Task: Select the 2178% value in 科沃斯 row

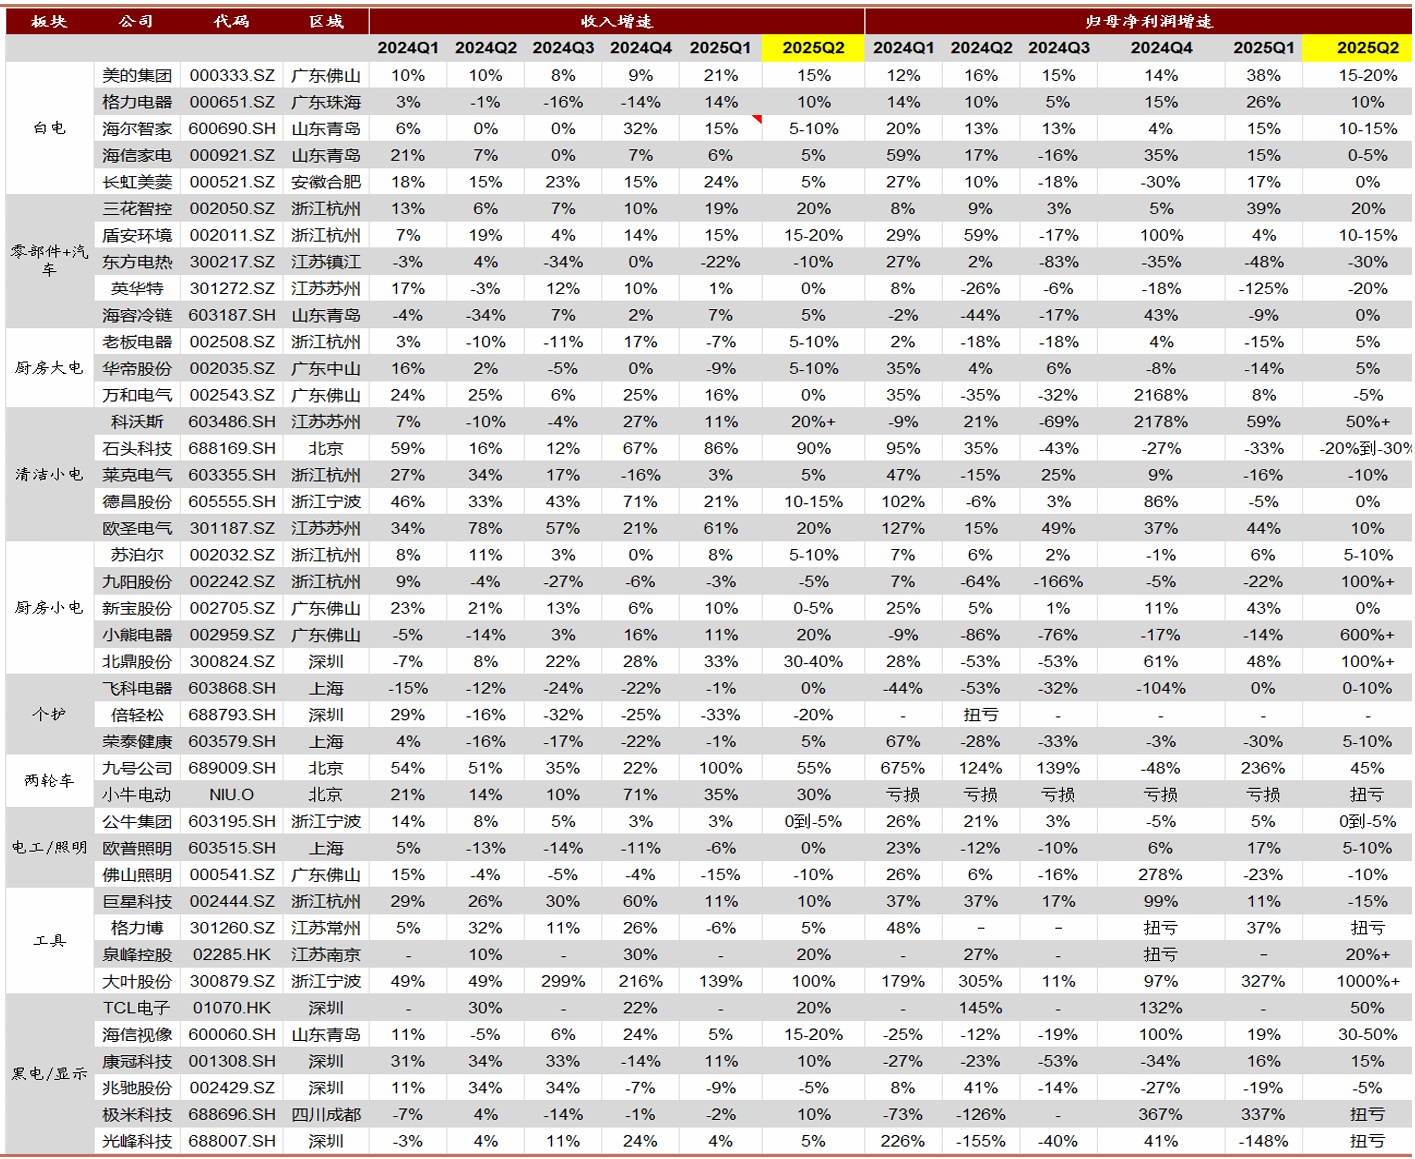Action: [x=1161, y=421]
